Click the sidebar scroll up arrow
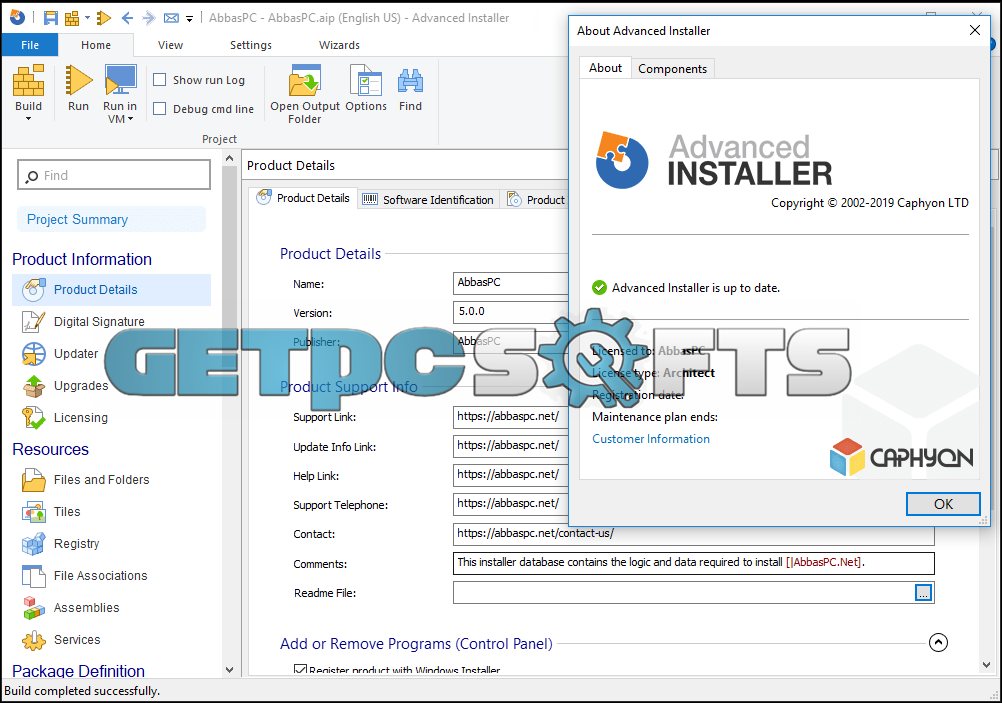Image resolution: width=1002 pixels, height=703 pixels. 229,158
